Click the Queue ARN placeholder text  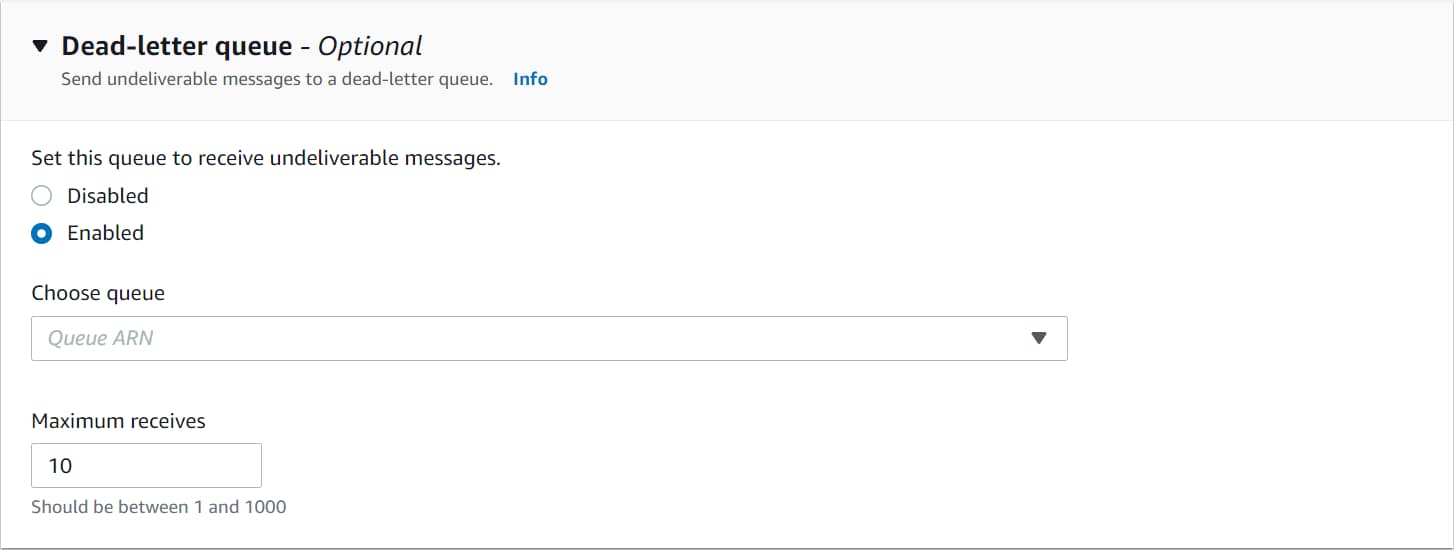coord(101,338)
